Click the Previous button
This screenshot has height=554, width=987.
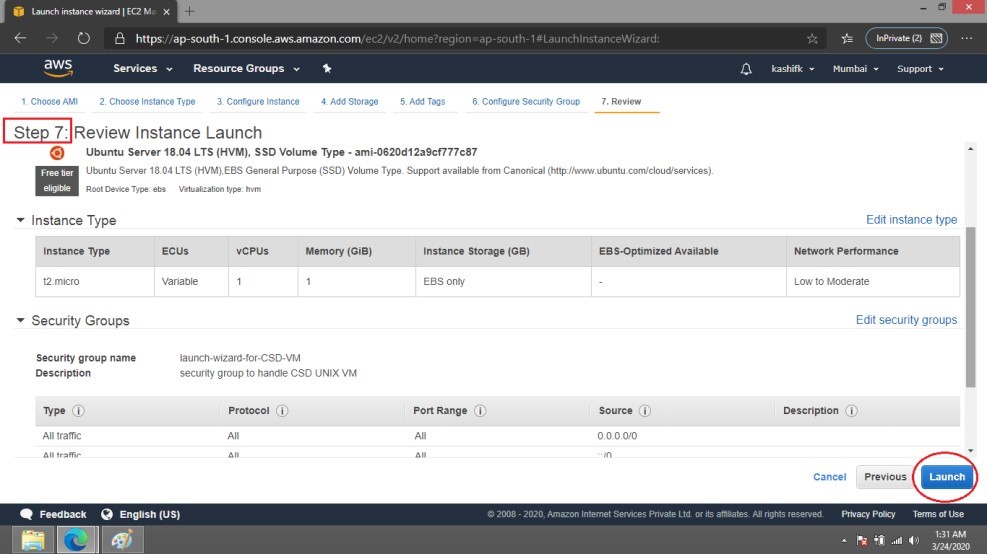click(885, 477)
